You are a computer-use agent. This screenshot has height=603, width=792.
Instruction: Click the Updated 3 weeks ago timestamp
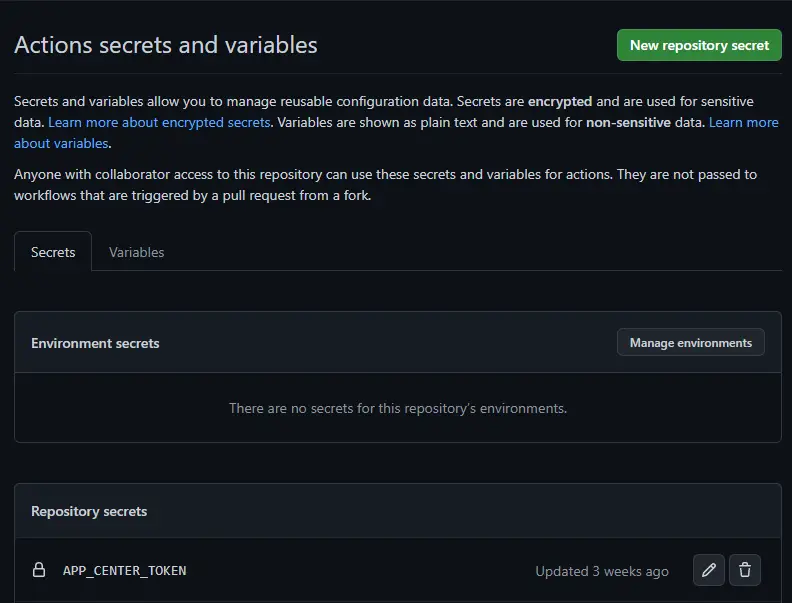602,571
